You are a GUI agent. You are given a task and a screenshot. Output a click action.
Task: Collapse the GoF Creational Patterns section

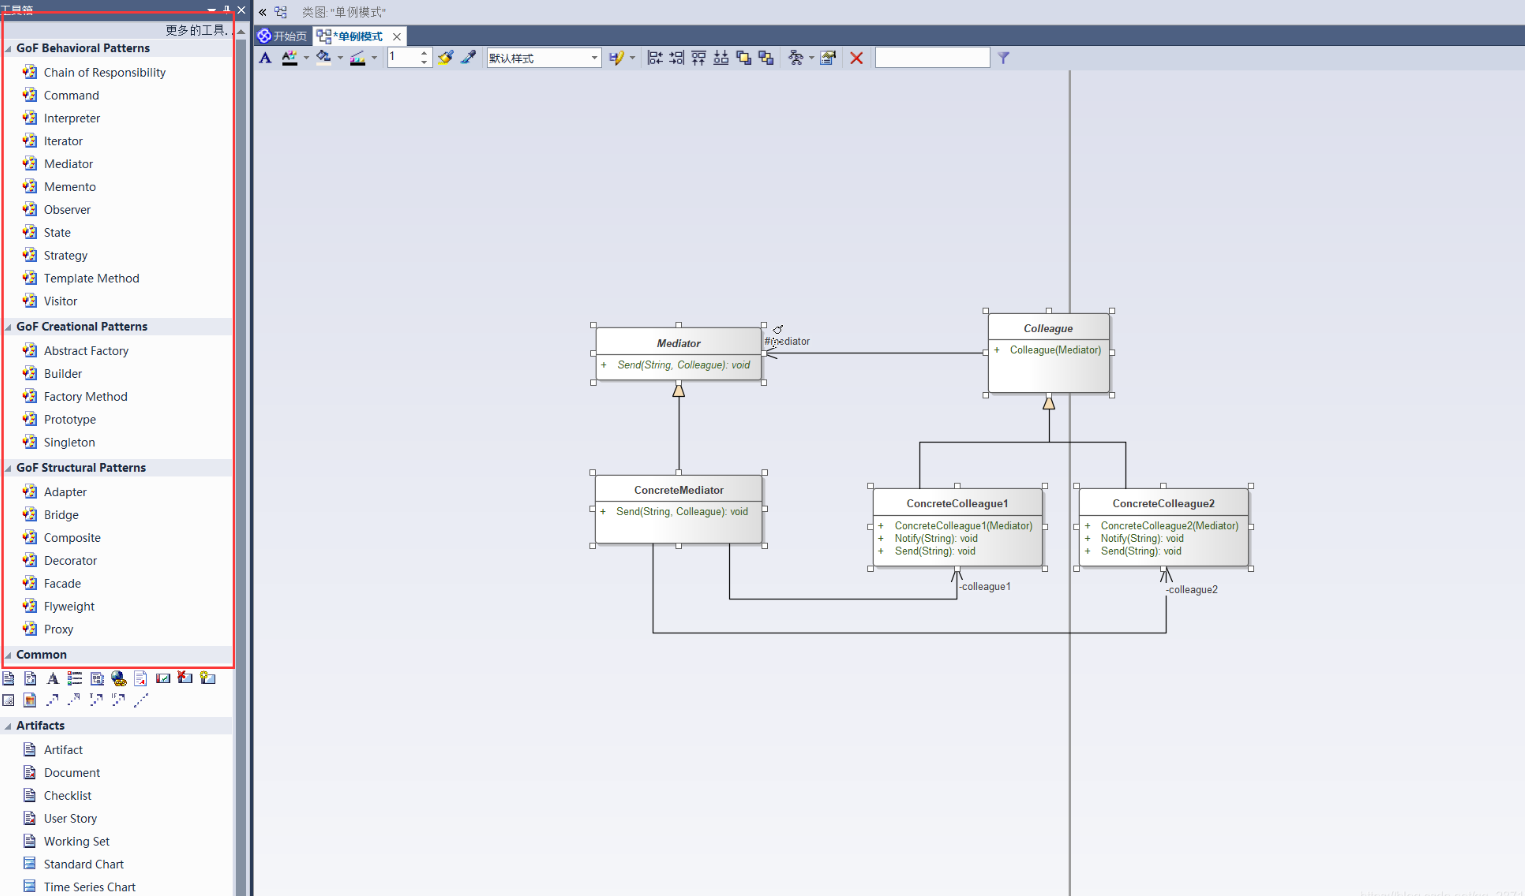coord(9,327)
